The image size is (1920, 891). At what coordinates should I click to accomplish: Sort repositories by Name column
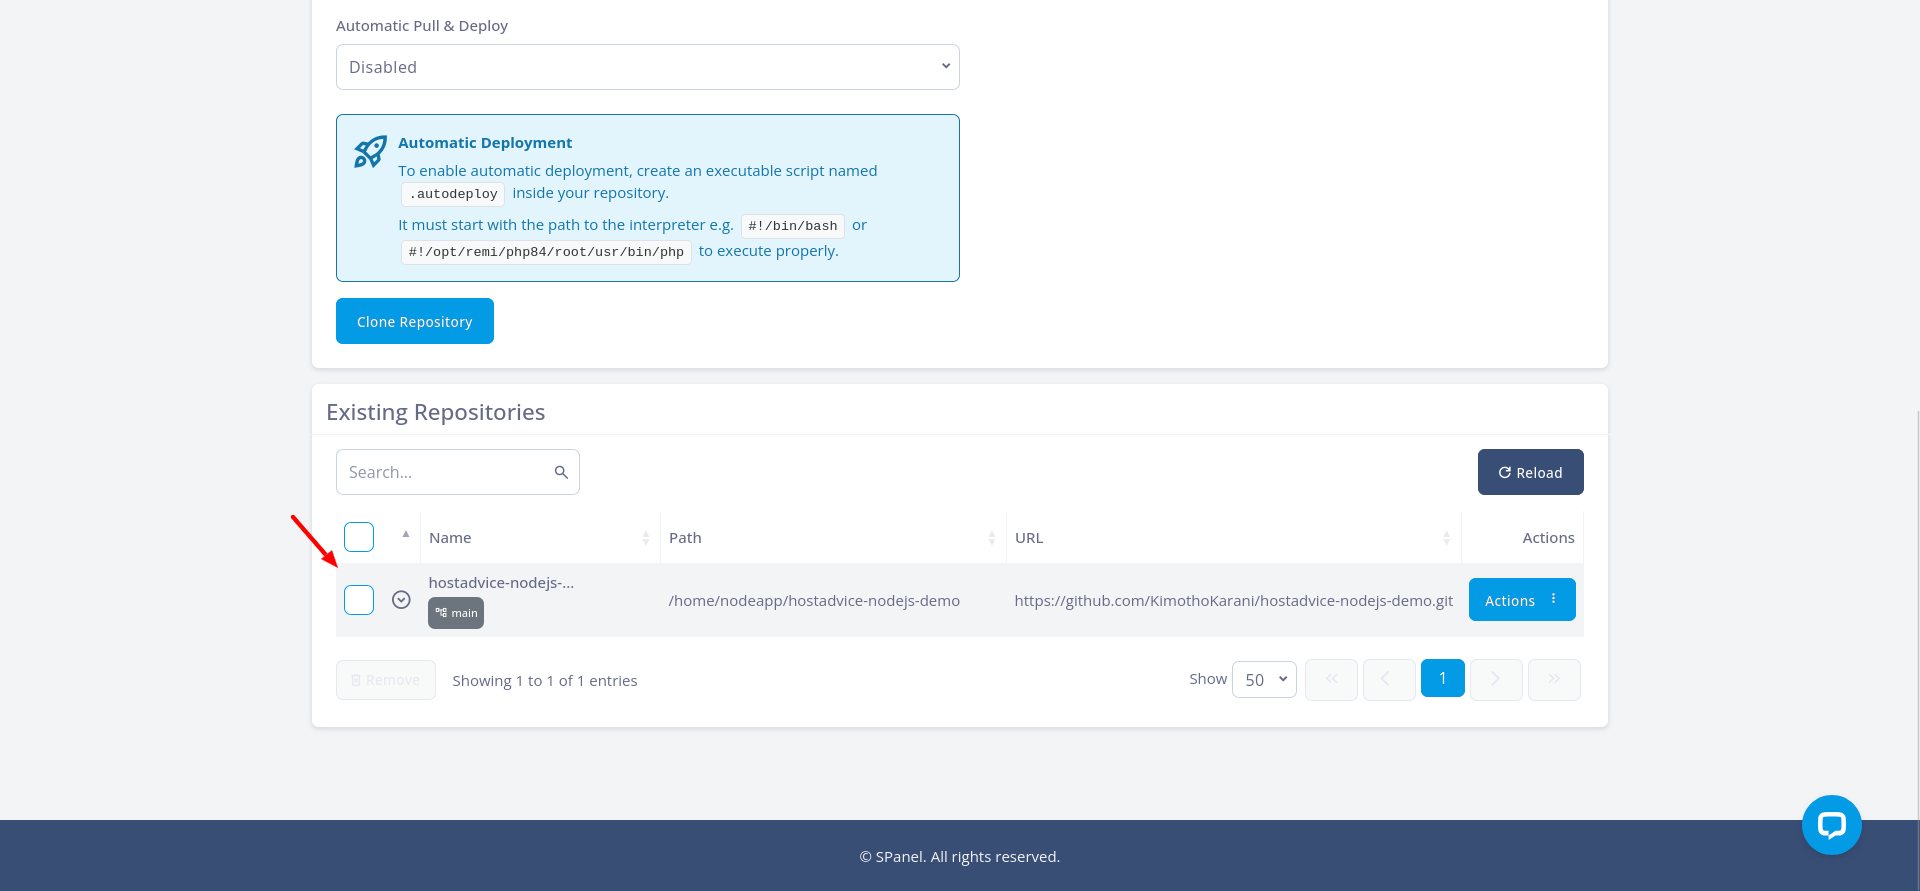point(540,538)
